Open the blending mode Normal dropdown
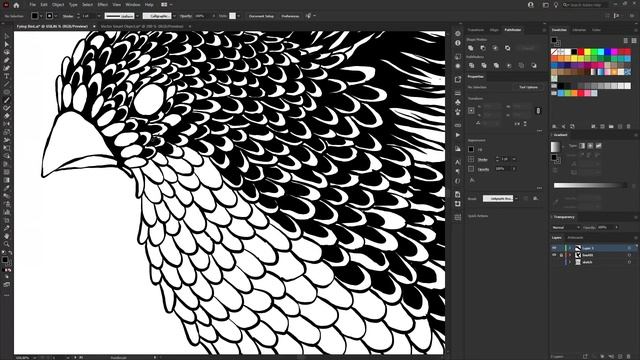This screenshot has height=360, width=640. [566, 227]
